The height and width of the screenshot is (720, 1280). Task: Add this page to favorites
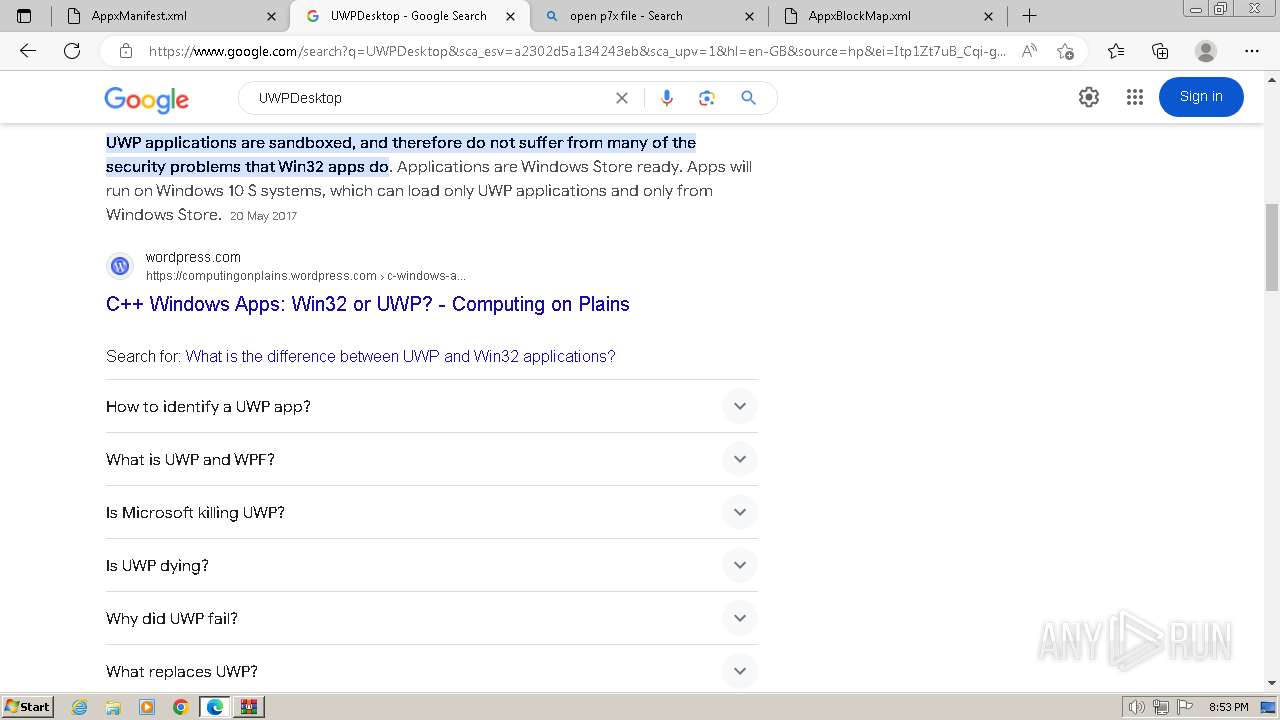click(x=1065, y=51)
